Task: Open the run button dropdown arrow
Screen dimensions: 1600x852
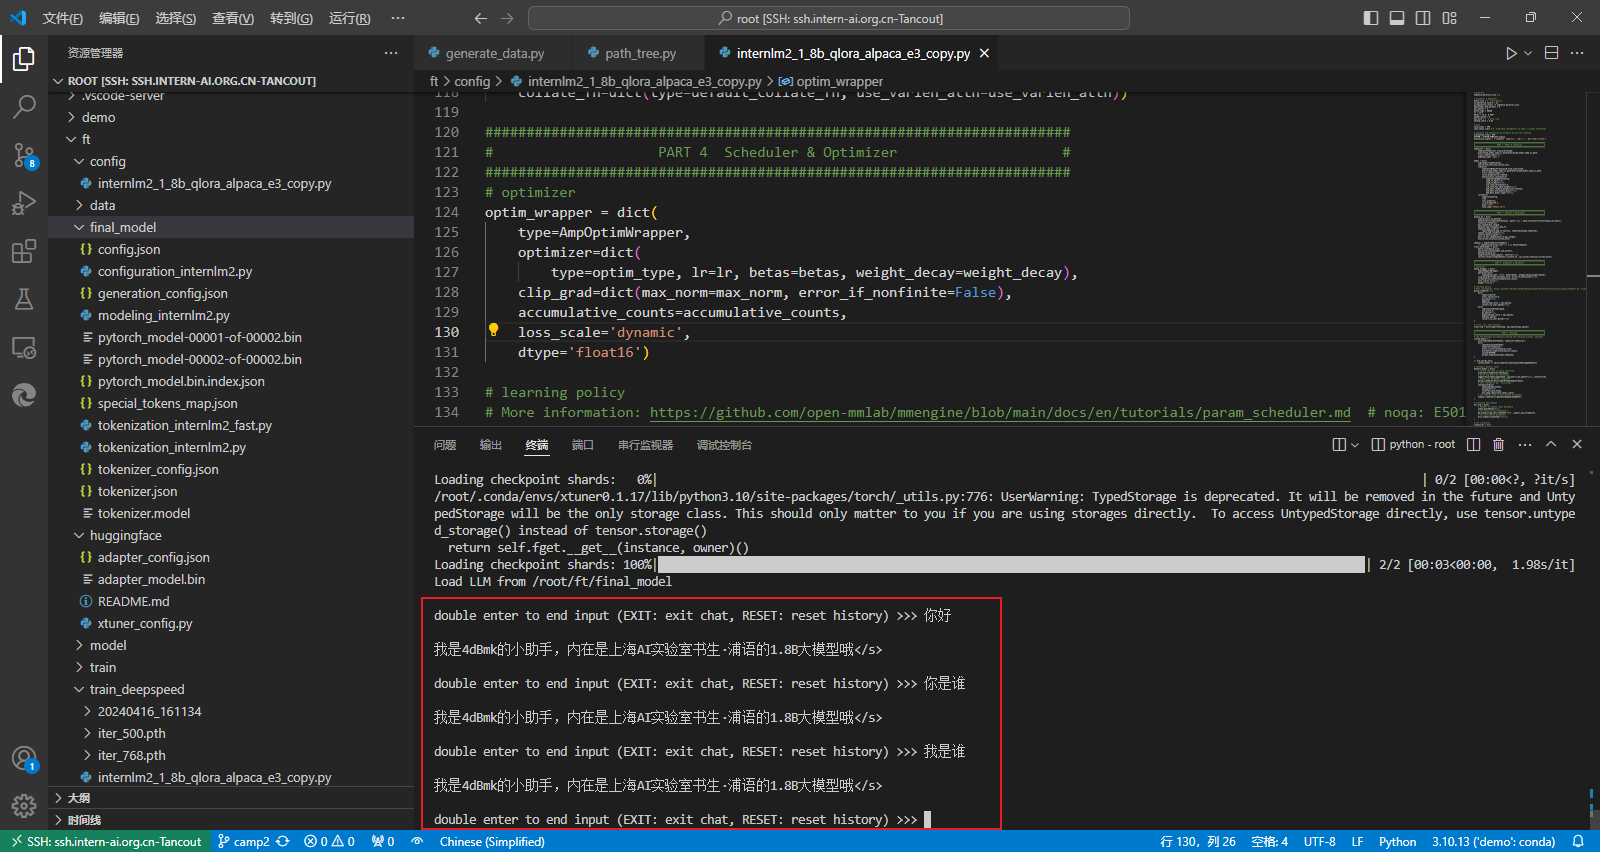Action: (1528, 53)
